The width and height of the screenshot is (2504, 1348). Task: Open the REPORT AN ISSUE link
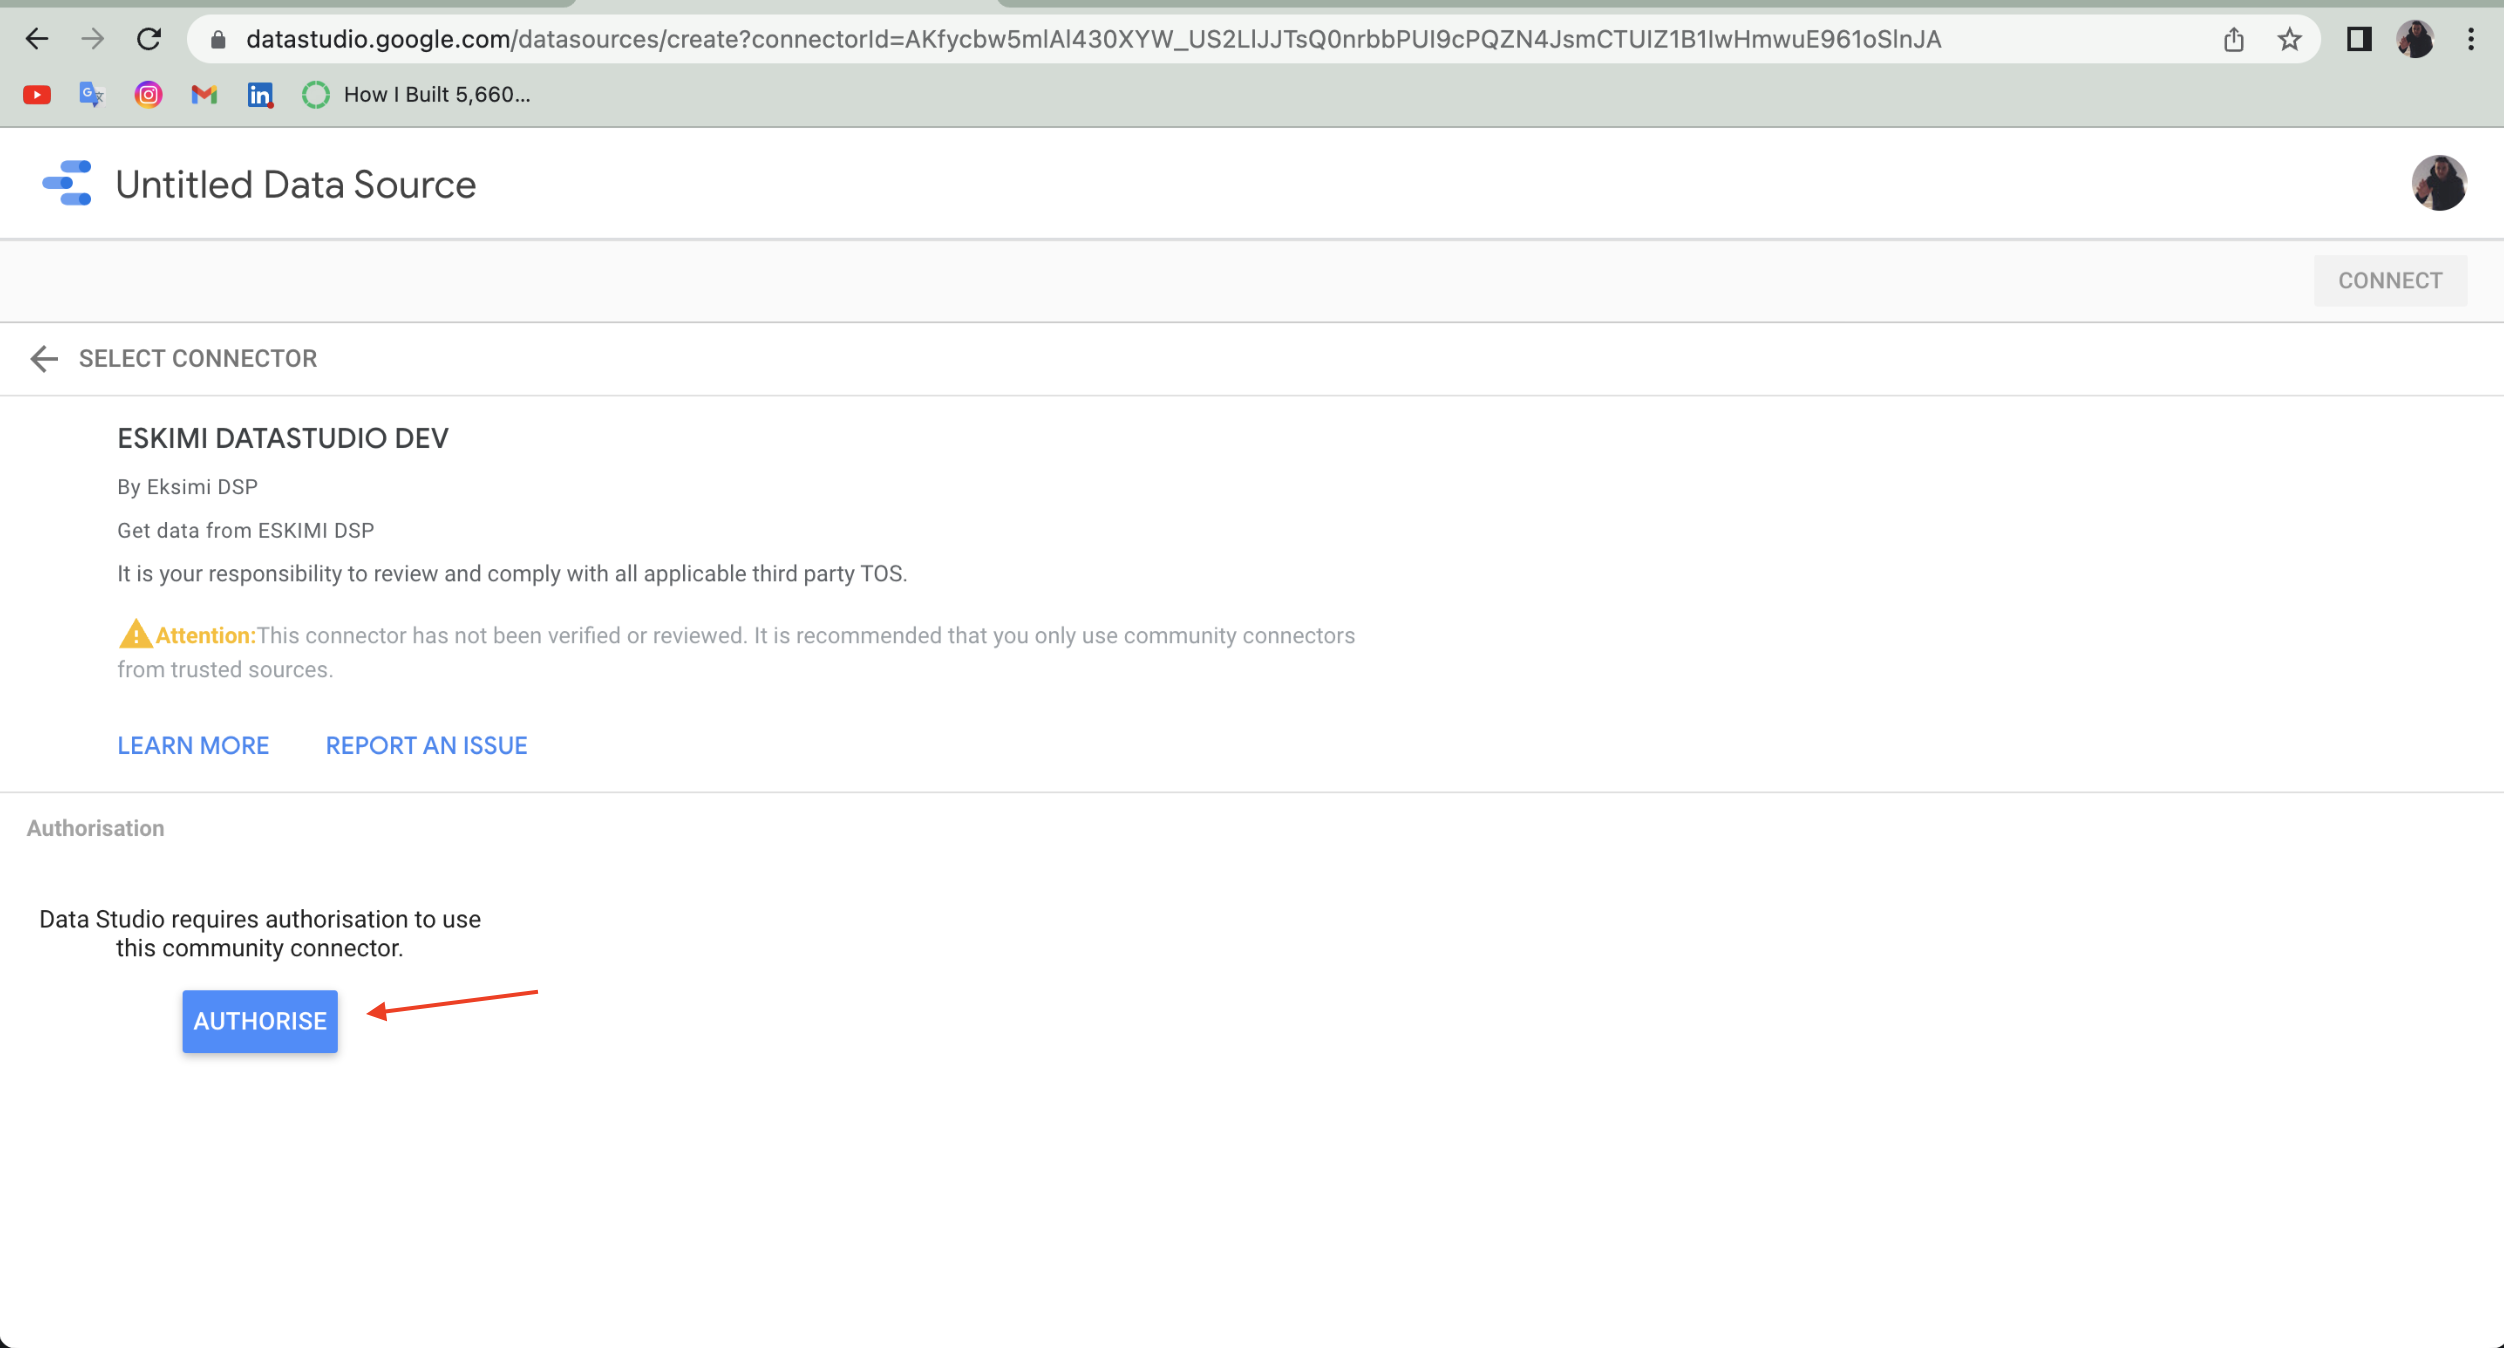tap(427, 746)
